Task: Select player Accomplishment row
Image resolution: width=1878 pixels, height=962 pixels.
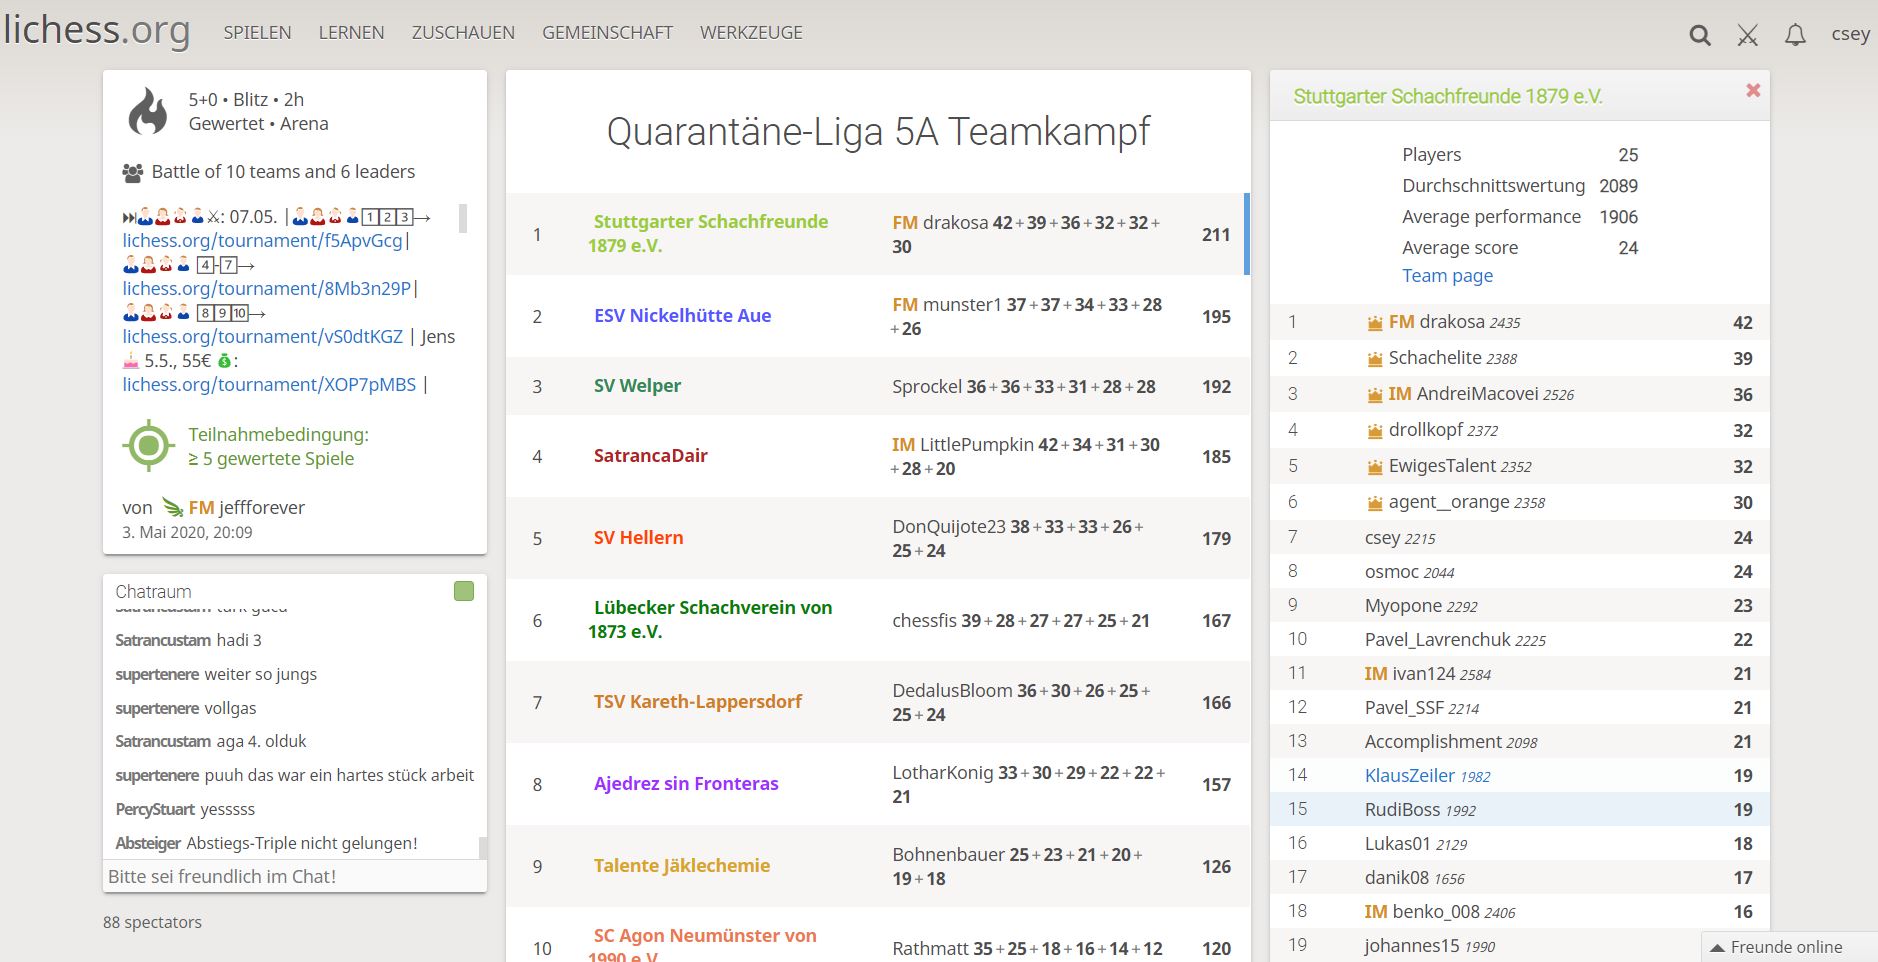Action: point(1520,741)
